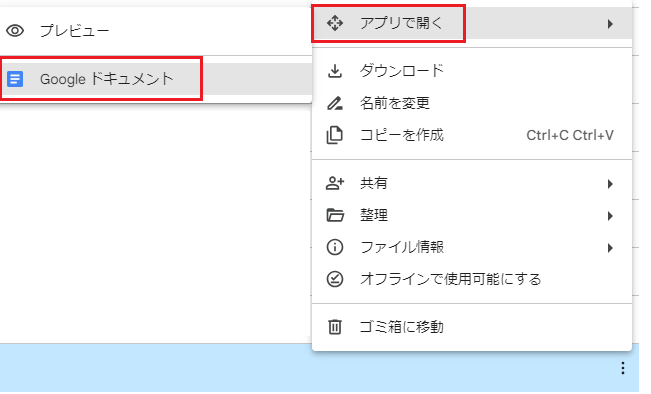Open the 共有 menu entry
Screen dimensions: 651x394
point(472,183)
